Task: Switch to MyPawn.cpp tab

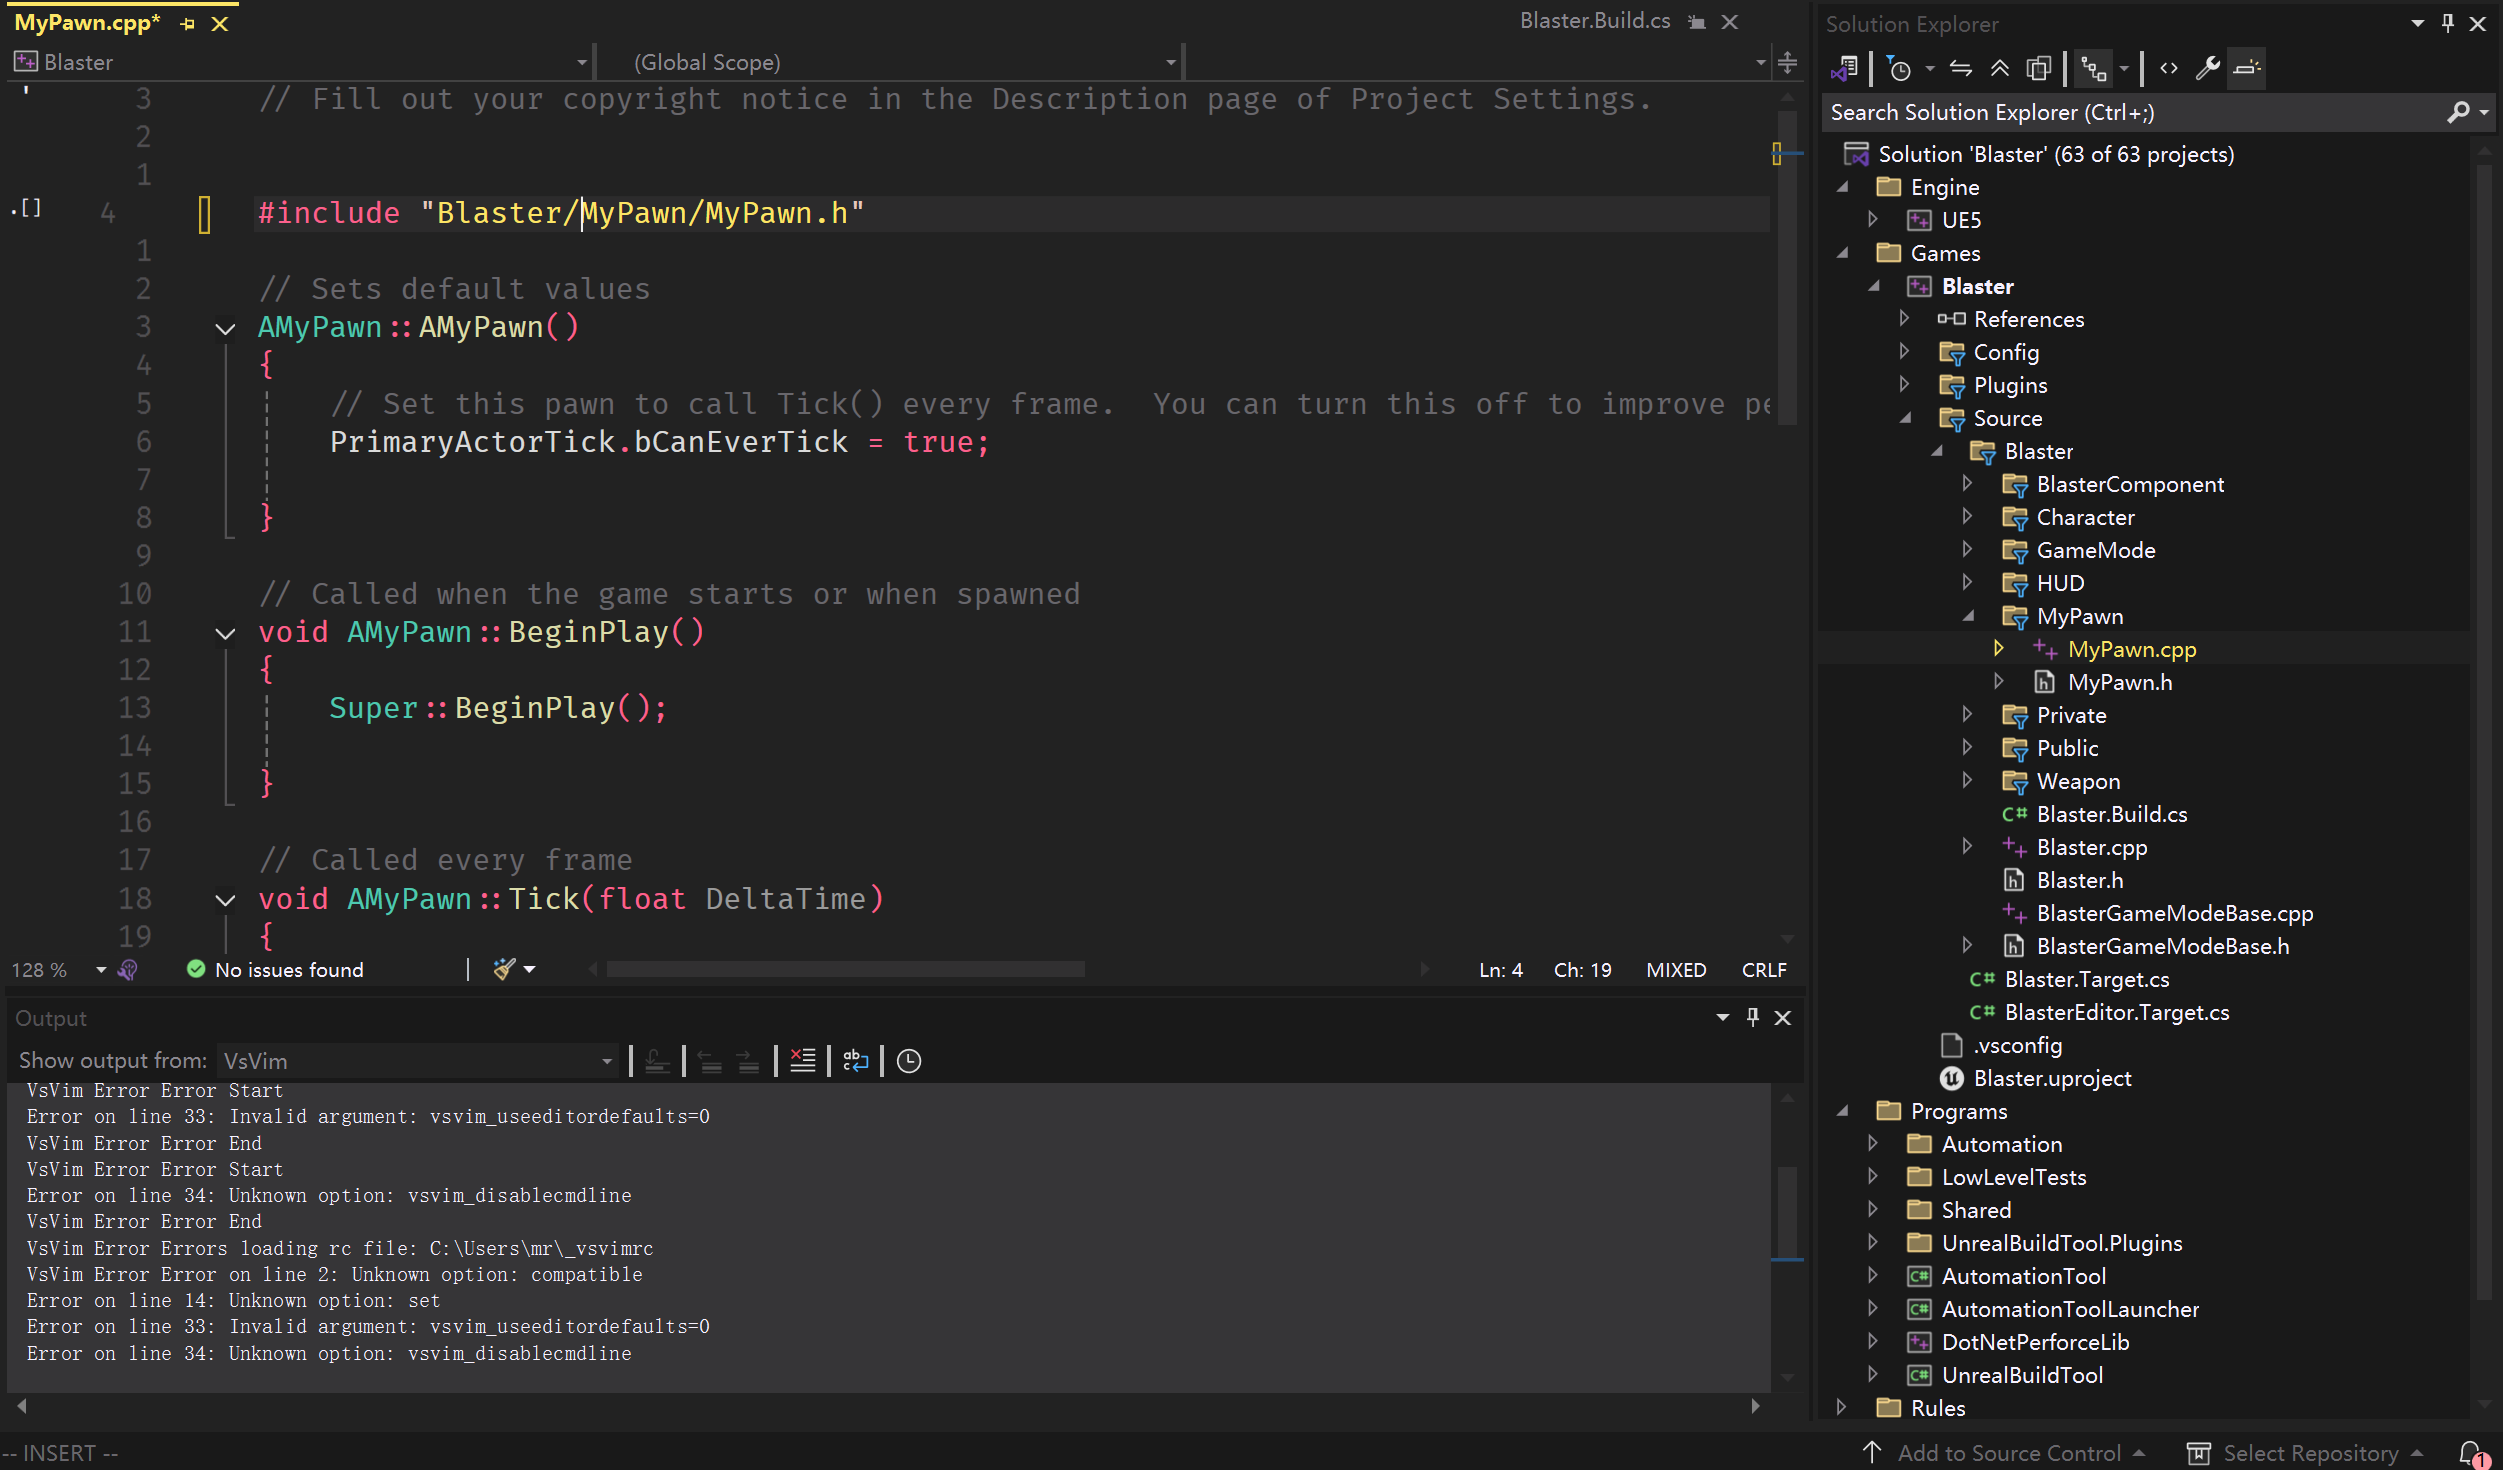Action: pyautogui.click(x=88, y=23)
